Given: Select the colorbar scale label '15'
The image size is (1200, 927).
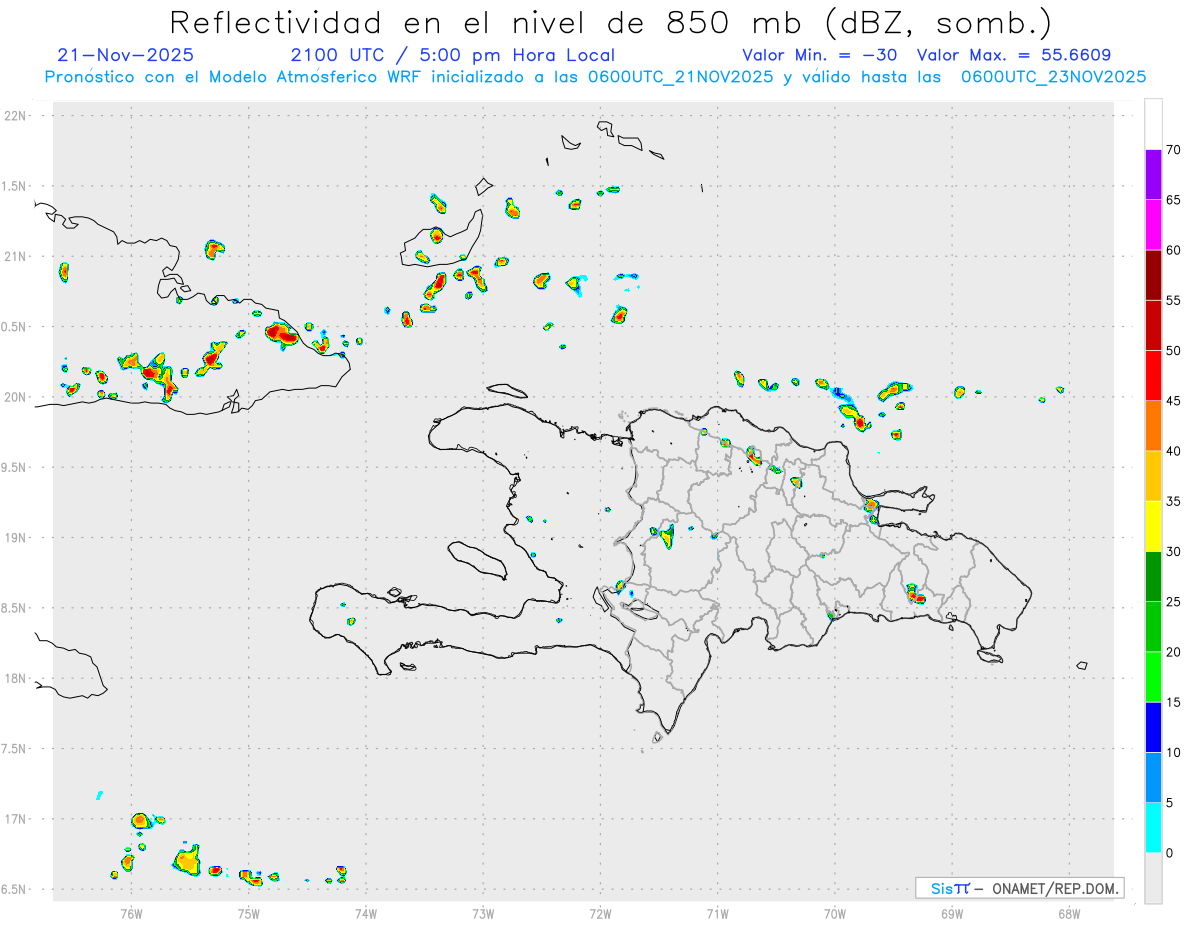Looking at the screenshot, I should [x=1174, y=702].
